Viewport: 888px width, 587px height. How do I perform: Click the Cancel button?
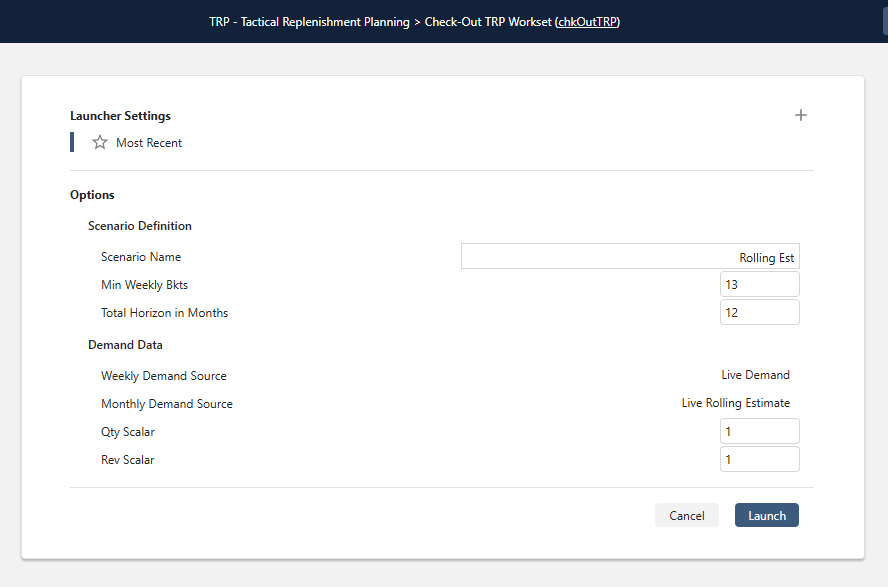coord(686,515)
